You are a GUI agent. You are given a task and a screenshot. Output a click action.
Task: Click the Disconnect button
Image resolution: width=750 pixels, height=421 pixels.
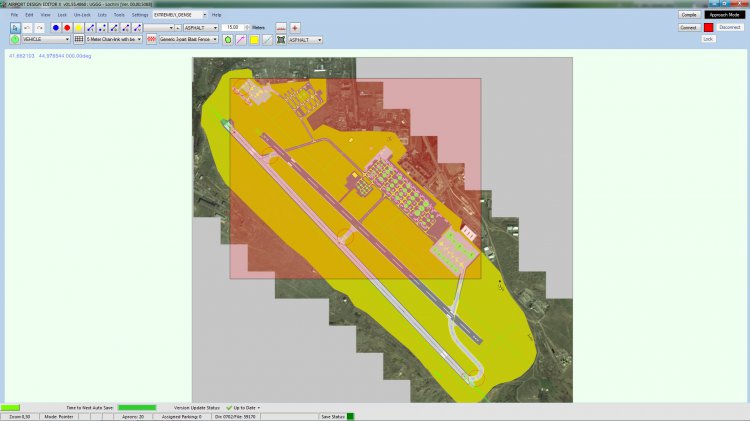[x=730, y=28]
